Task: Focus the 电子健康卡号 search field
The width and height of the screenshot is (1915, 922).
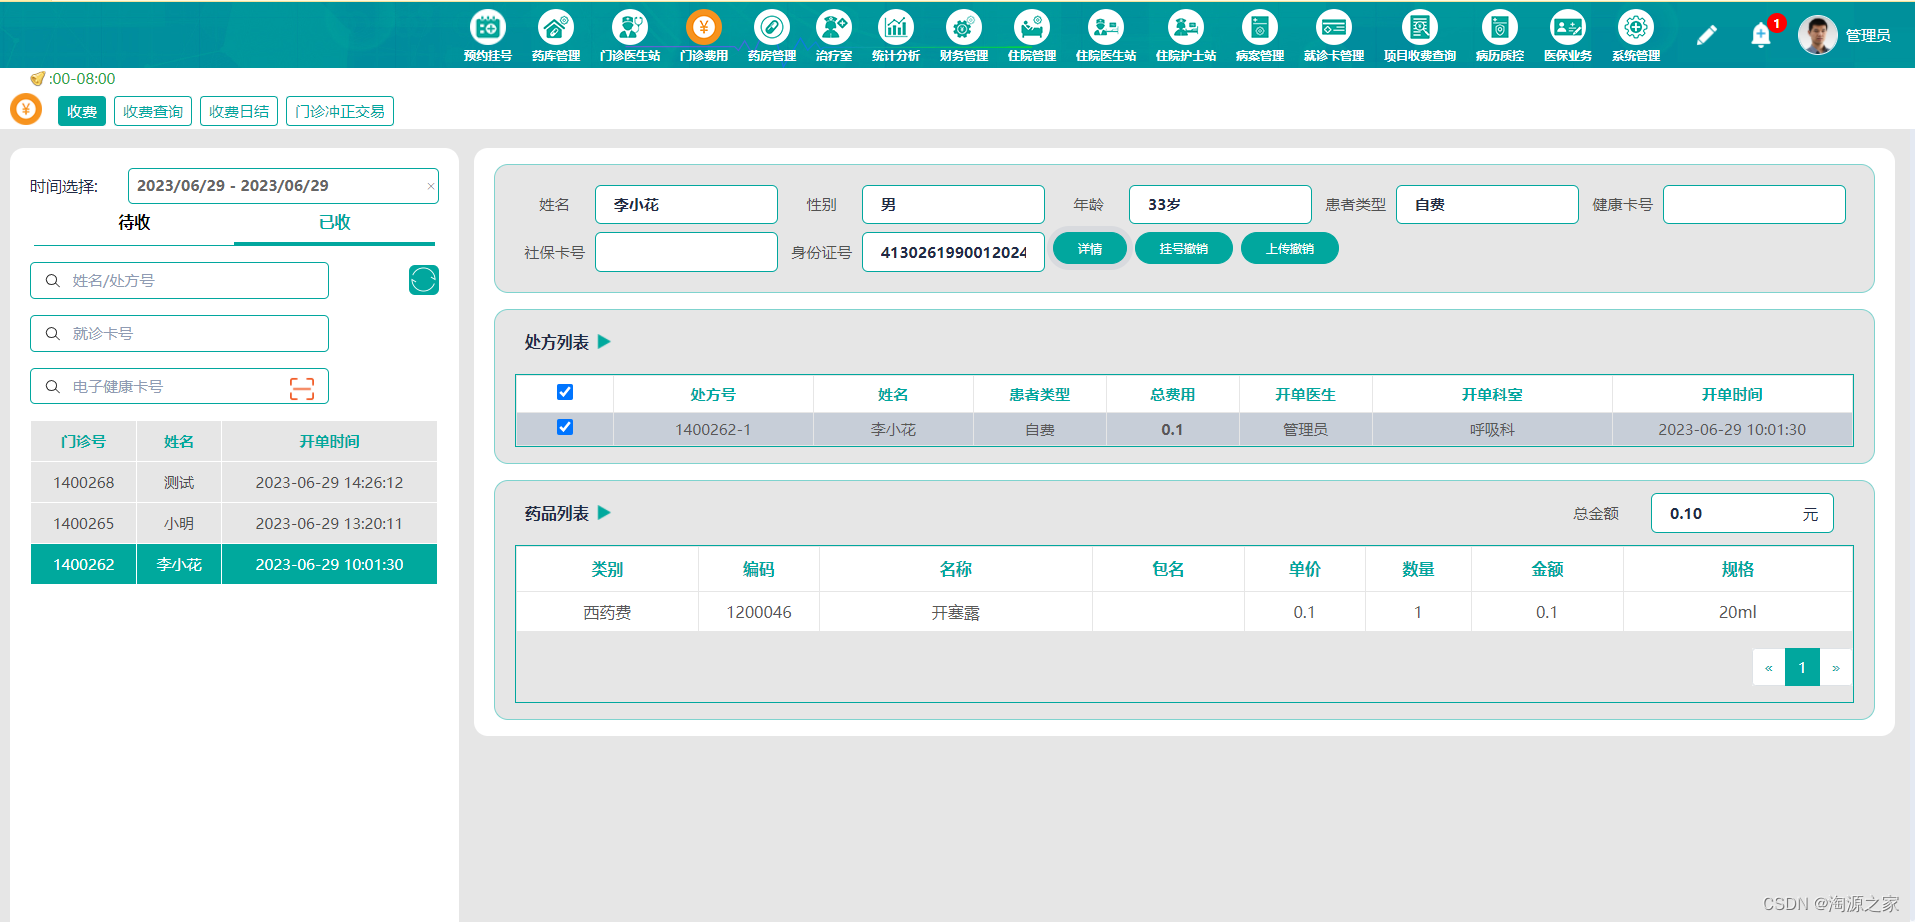Action: click(179, 386)
